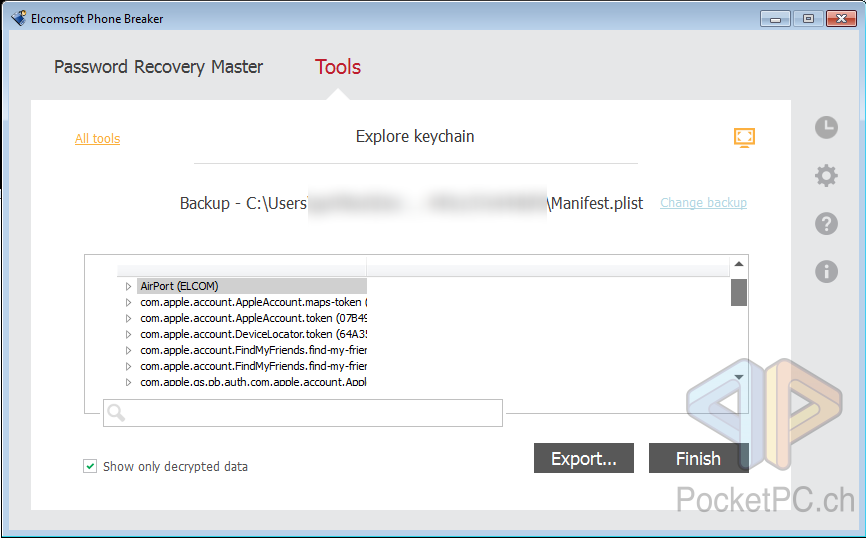
Task: Click the Elcomsoft Phone Breaker title icon
Action: click(18, 18)
